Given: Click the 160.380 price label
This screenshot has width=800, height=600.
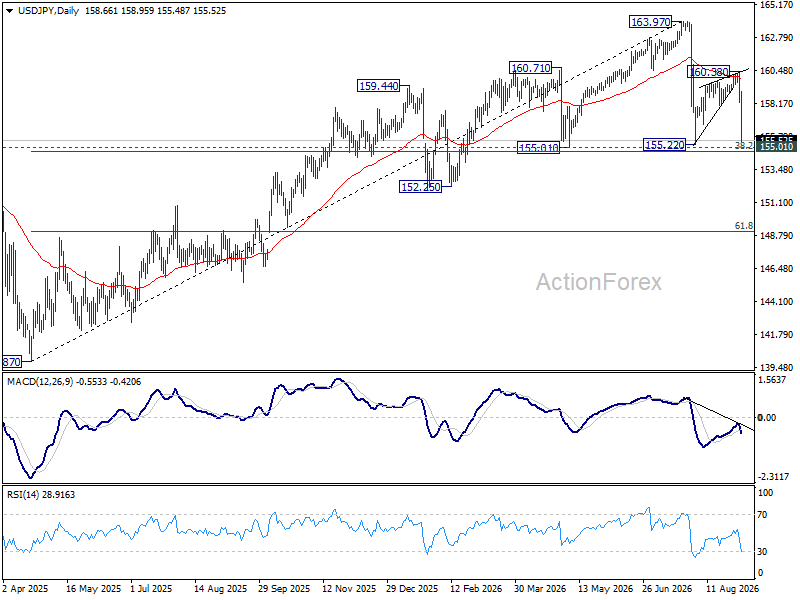Looking at the screenshot, I should 709,72.
